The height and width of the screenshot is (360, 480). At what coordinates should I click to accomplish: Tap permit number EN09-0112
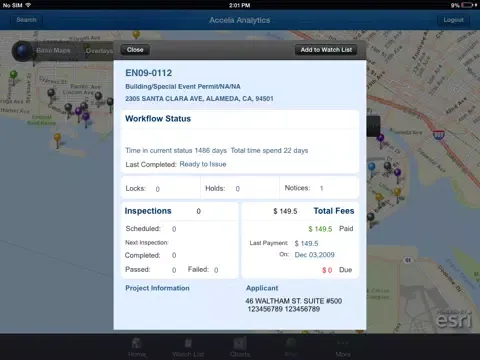point(149,73)
